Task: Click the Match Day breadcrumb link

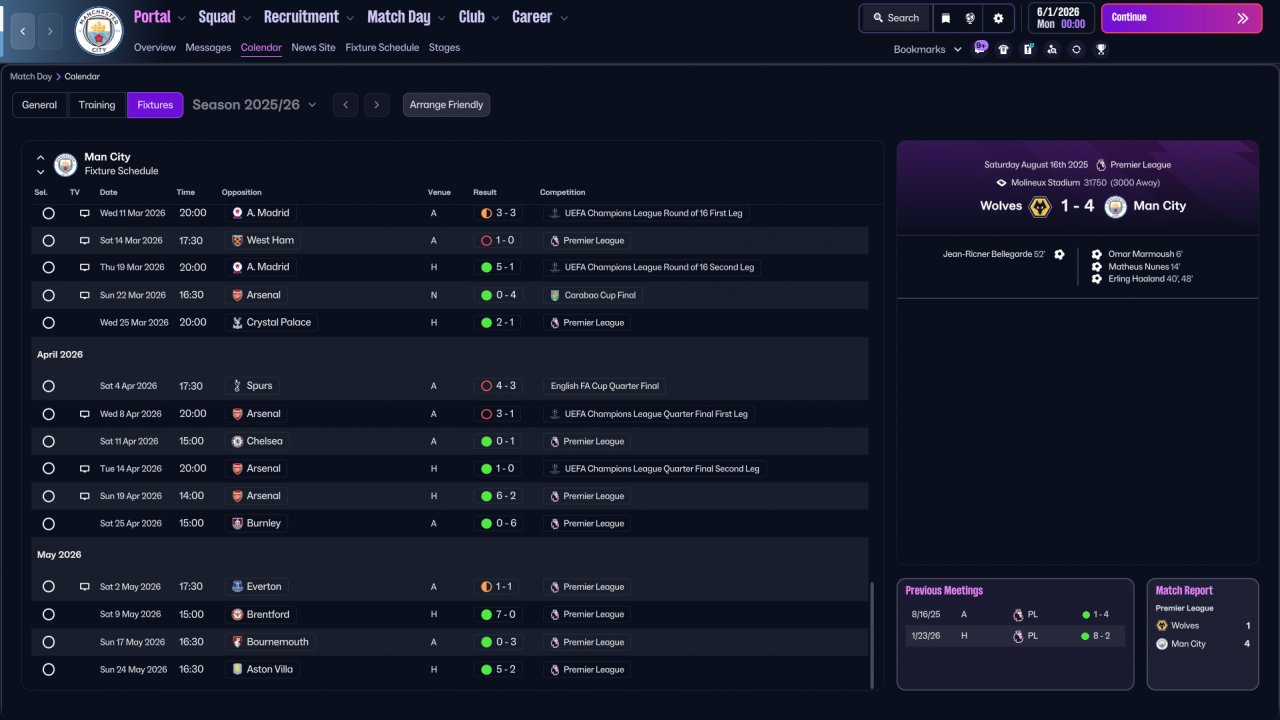Action: [x=31, y=76]
